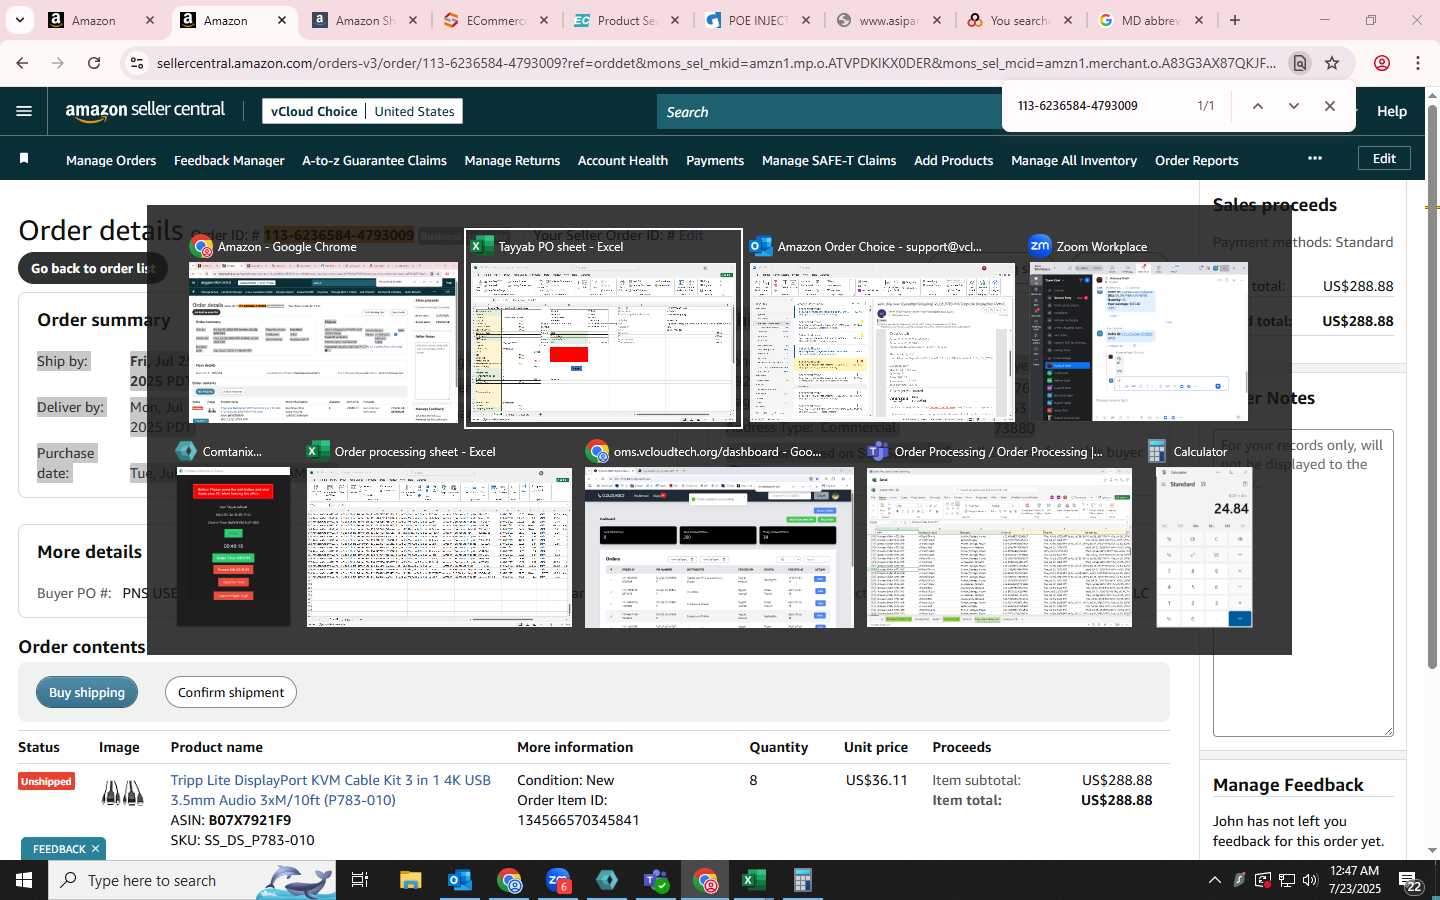
Task: Open Feedback Manager menu item
Action: coord(229,160)
